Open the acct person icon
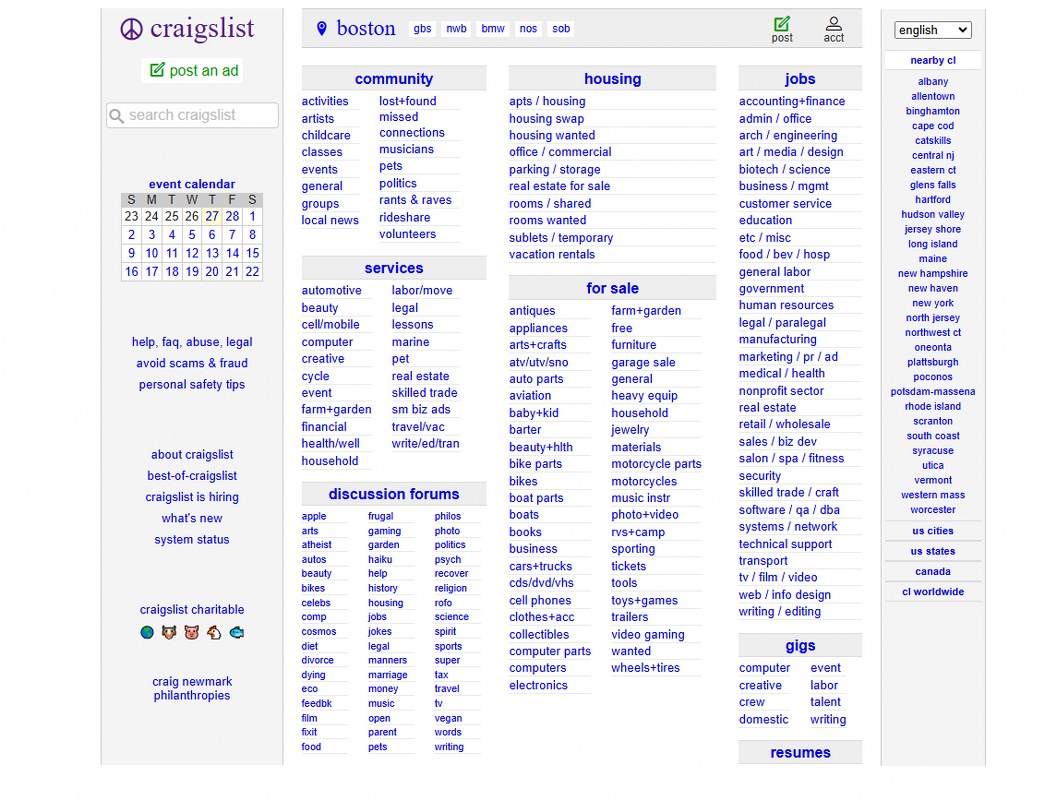The image size is (1056, 800). coord(833,24)
